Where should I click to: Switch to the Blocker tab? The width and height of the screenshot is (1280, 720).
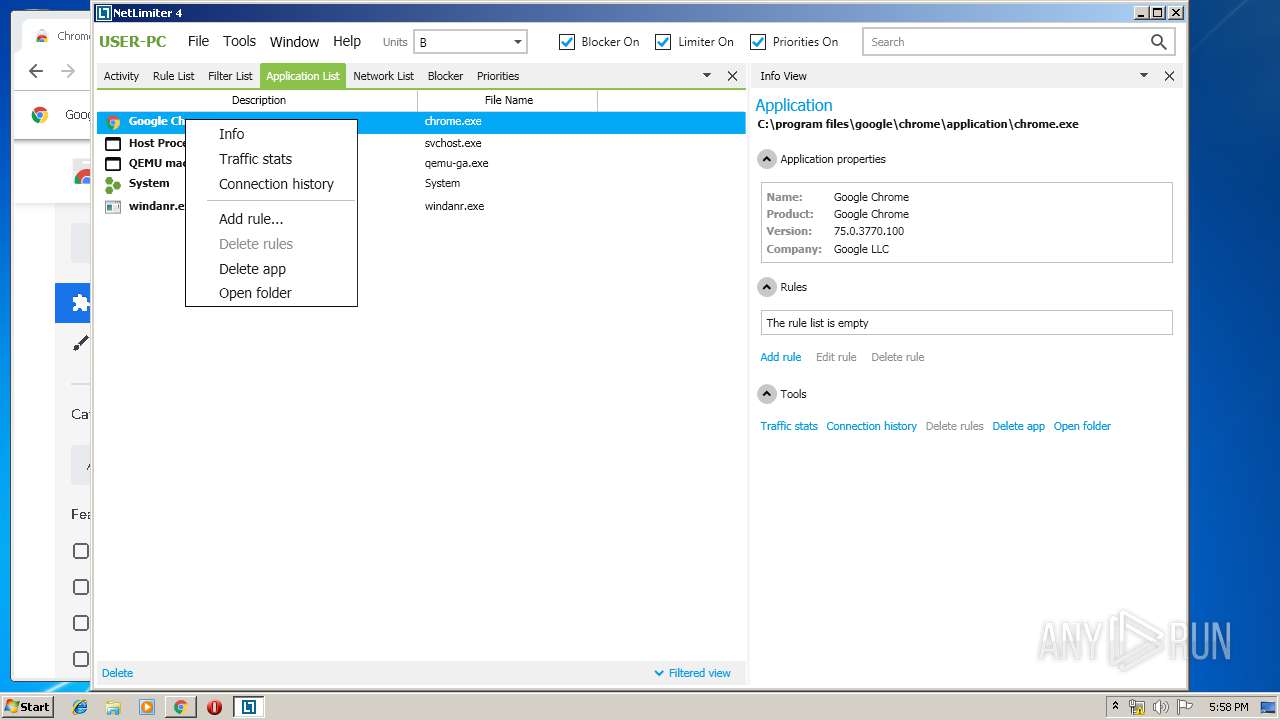click(x=445, y=76)
